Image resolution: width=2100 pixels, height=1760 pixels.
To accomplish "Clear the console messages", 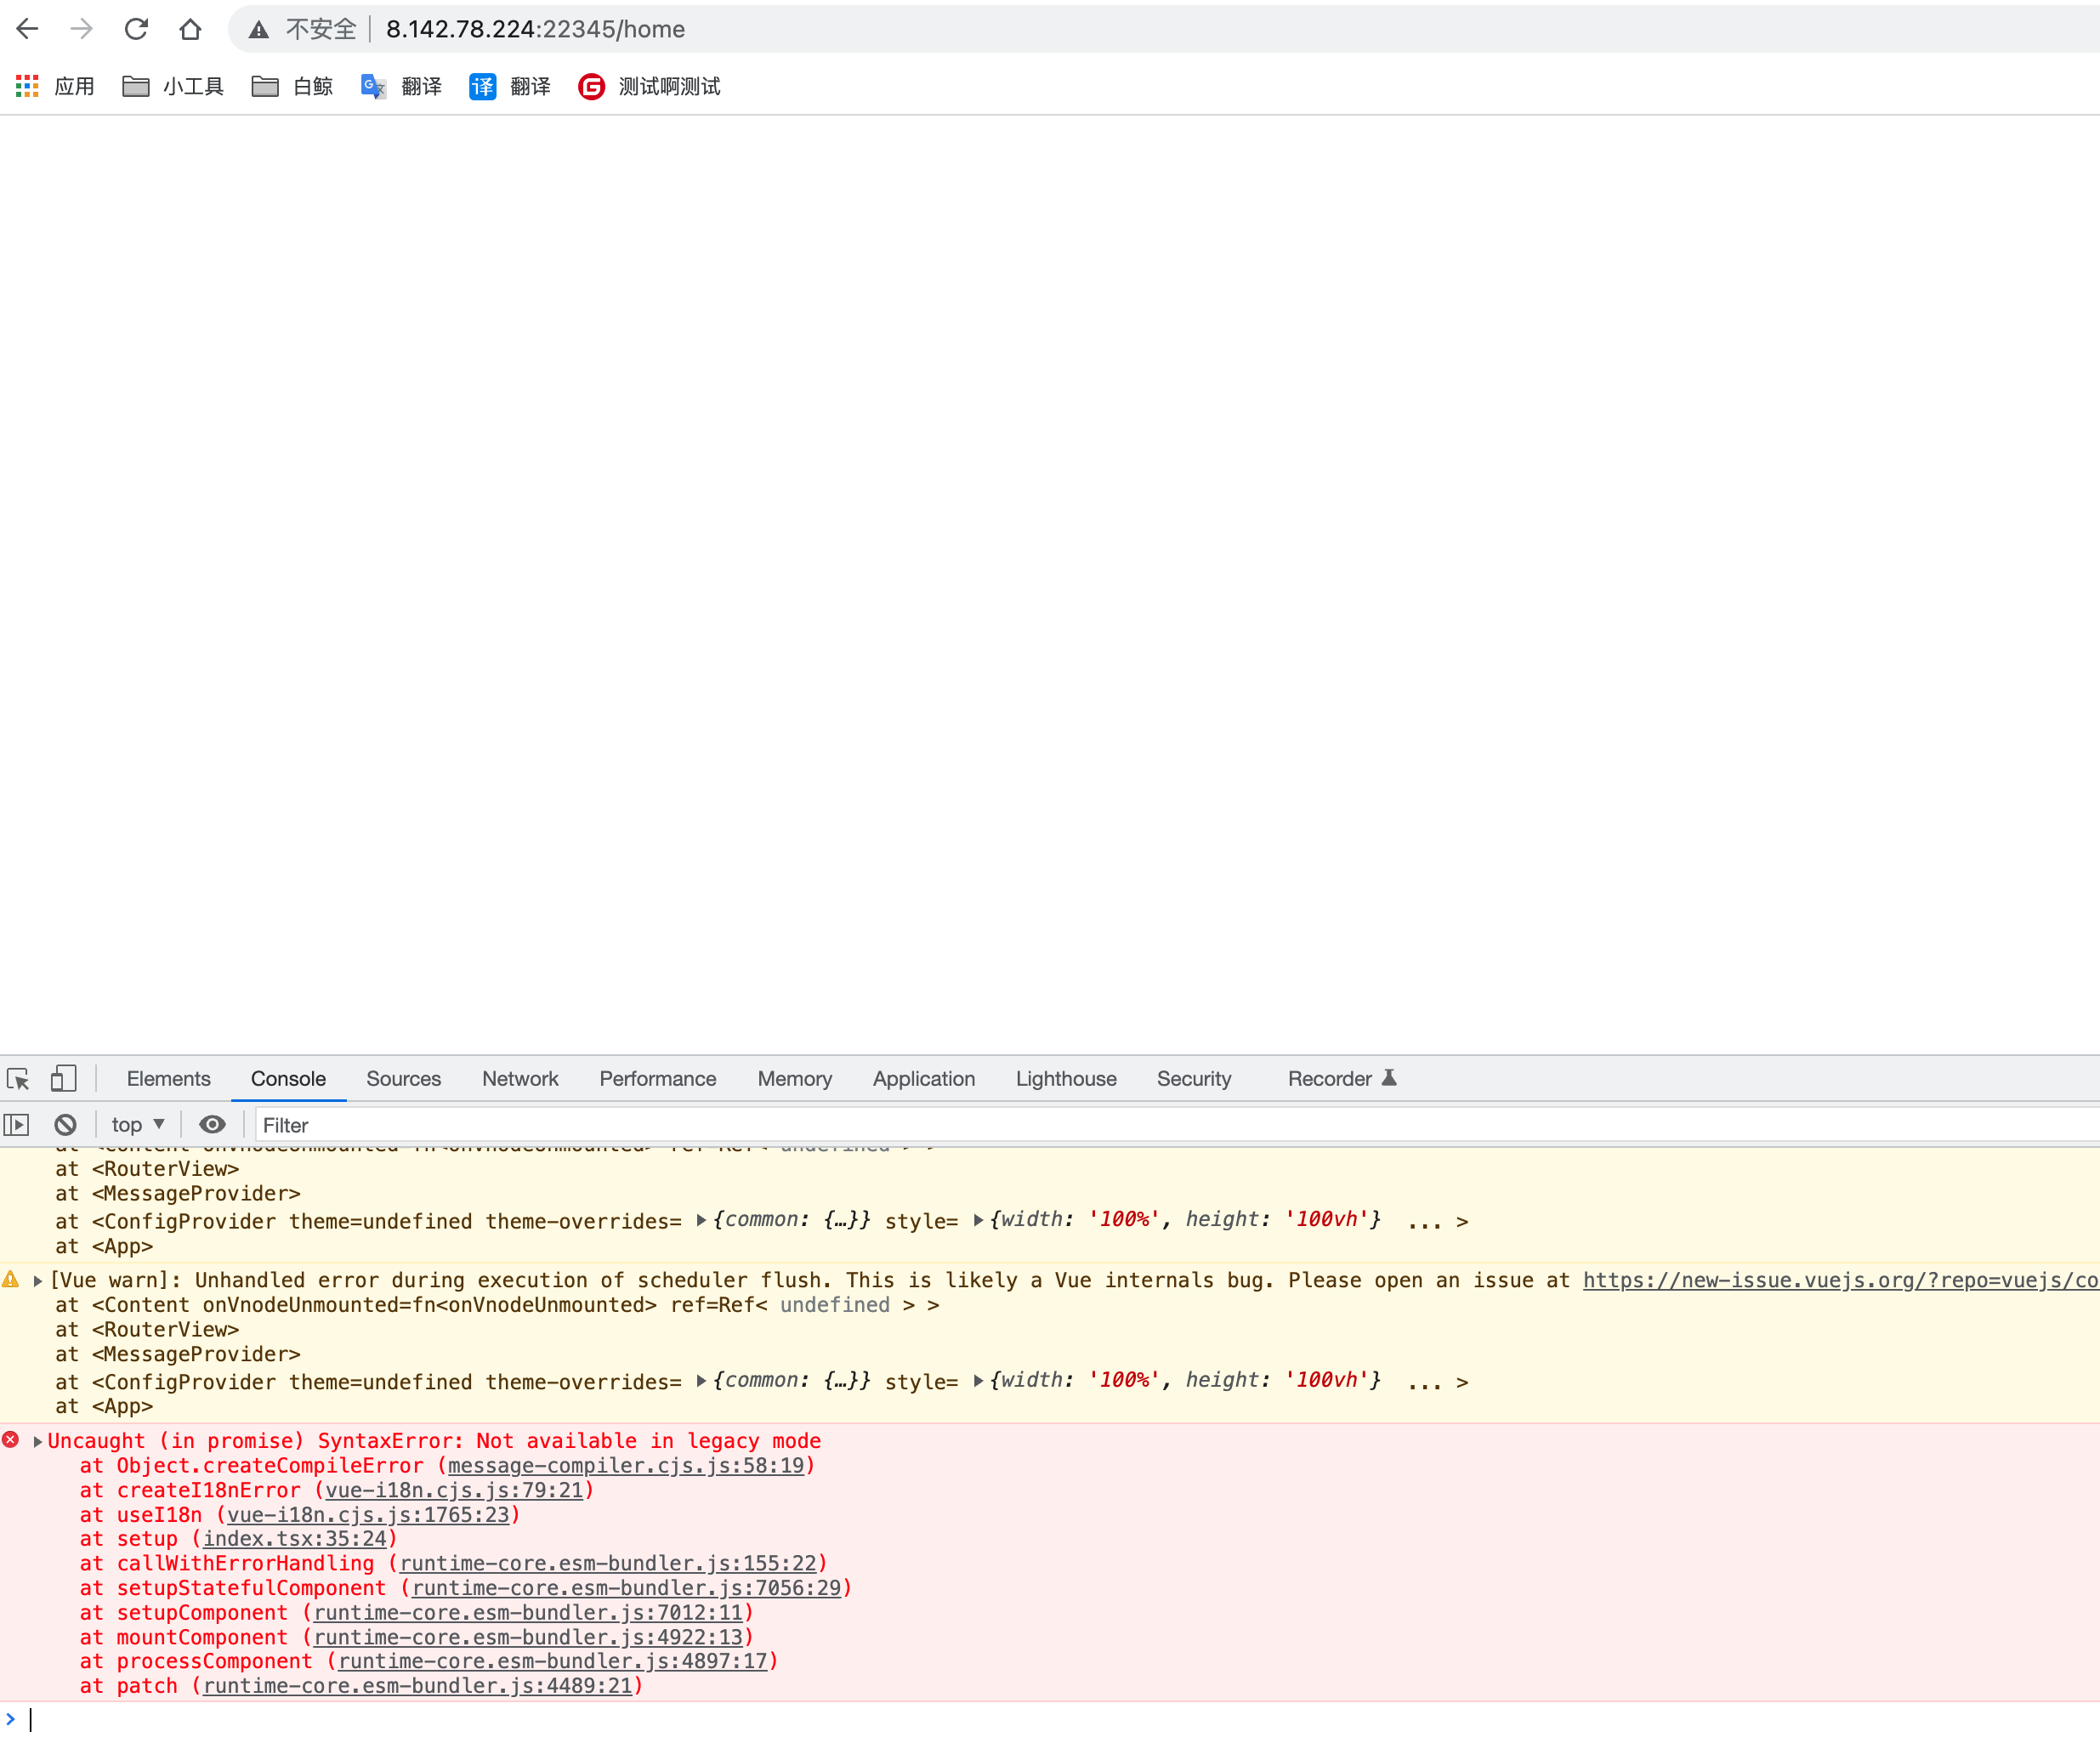I will point(64,1124).
